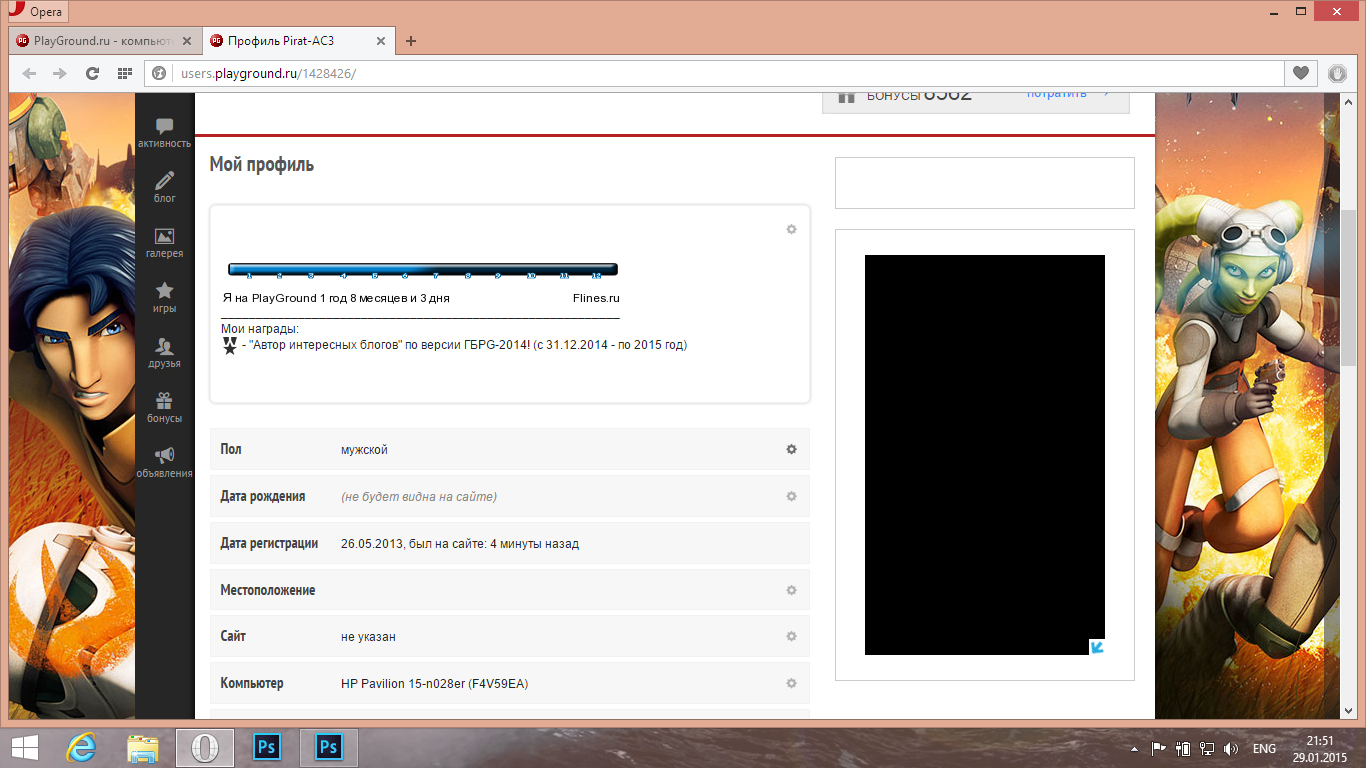Screen dimensions: 1366x768
Task: Edit the Пол field using its gear icon
Action: point(791,449)
